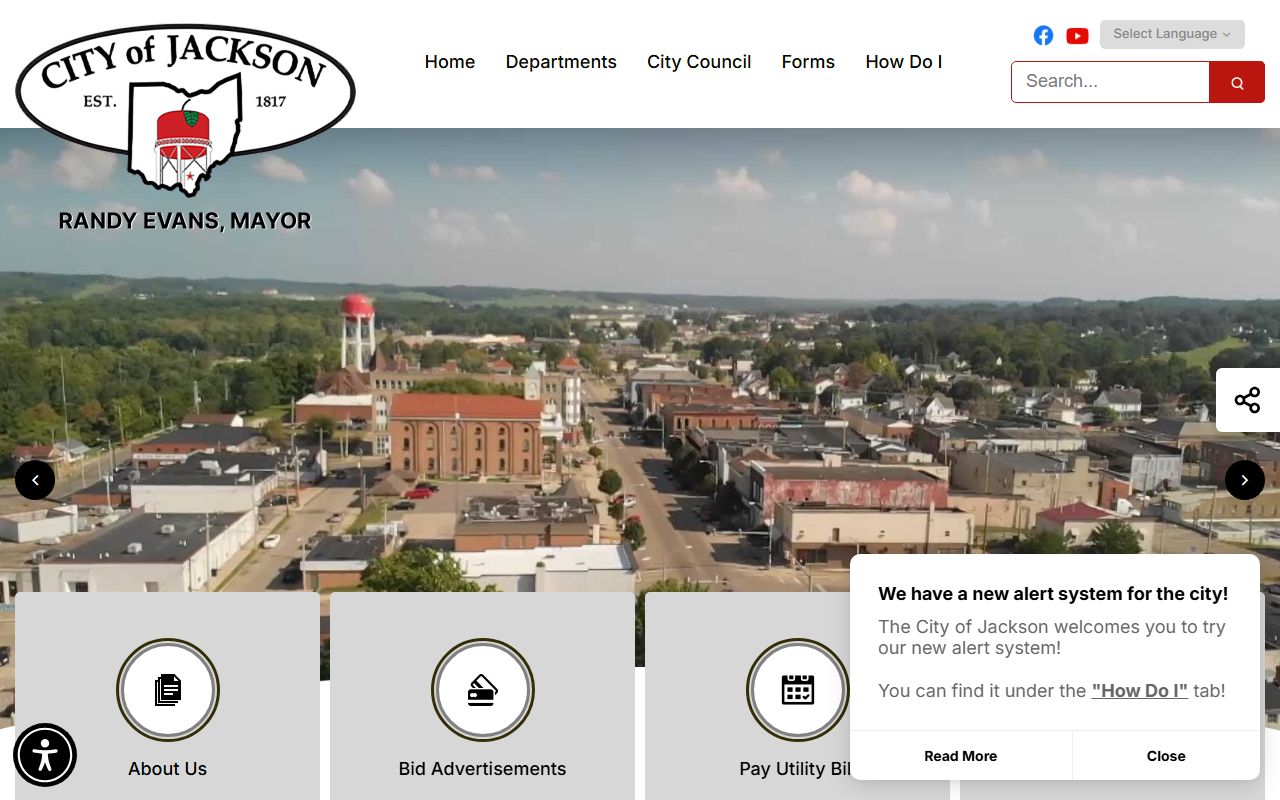The width and height of the screenshot is (1280, 800).
Task: Open the Home menu item
Action: [450, 62]
